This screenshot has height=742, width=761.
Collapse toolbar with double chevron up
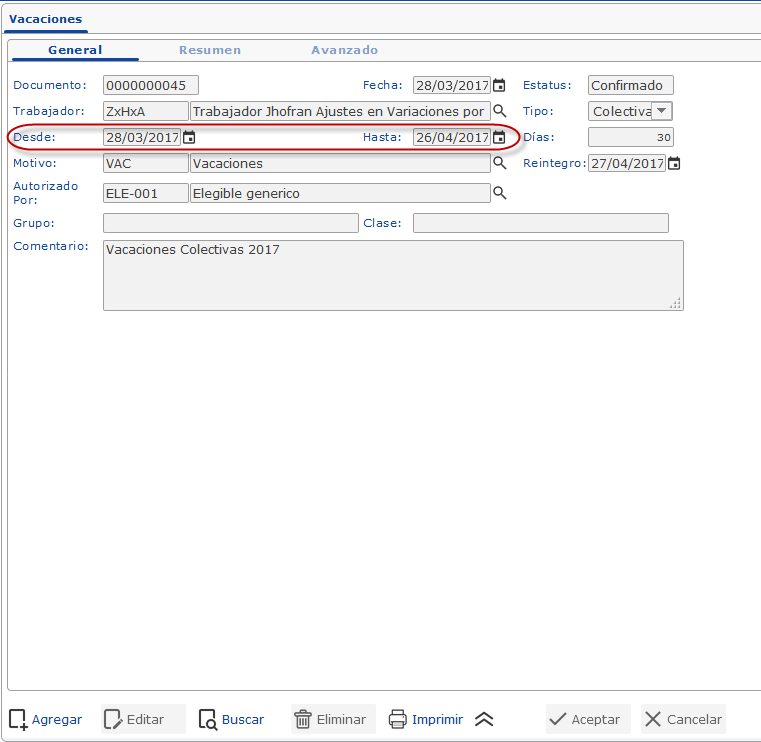484,719
